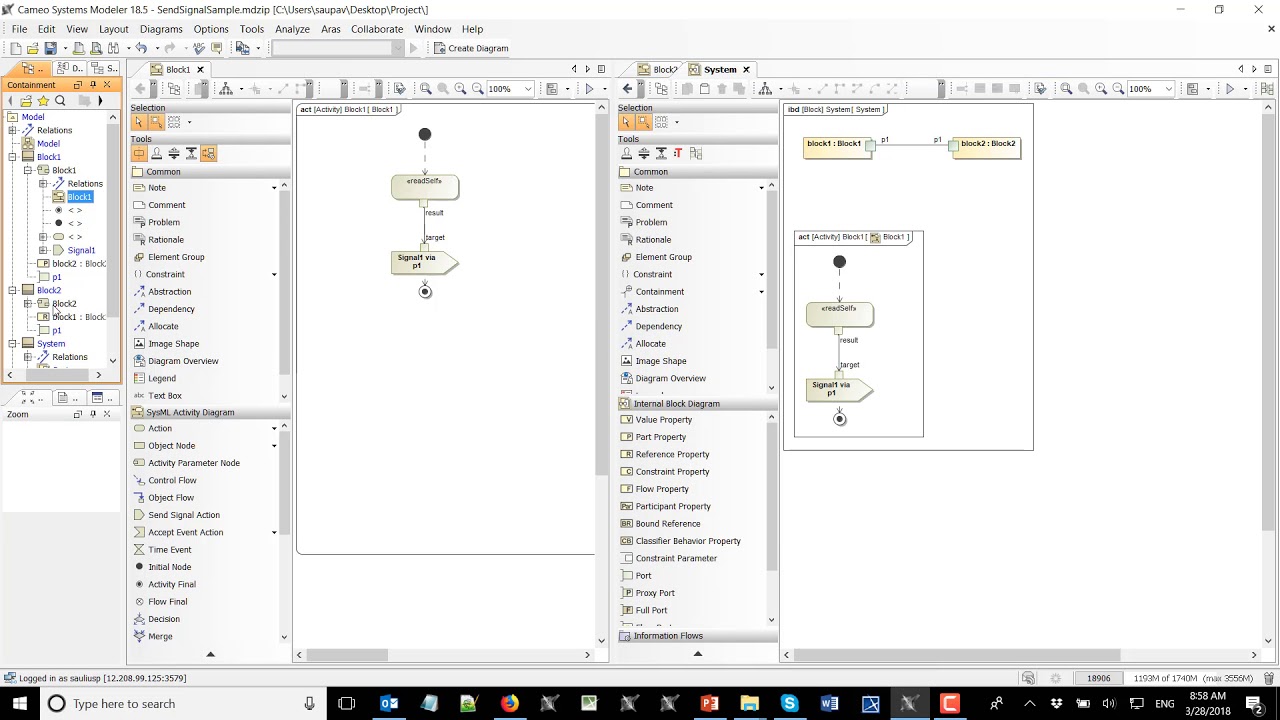Viewport: 1280px width, 720px height.
Task: Expand the Note options arrow in Block1 palette
Action: coord(274,188)
